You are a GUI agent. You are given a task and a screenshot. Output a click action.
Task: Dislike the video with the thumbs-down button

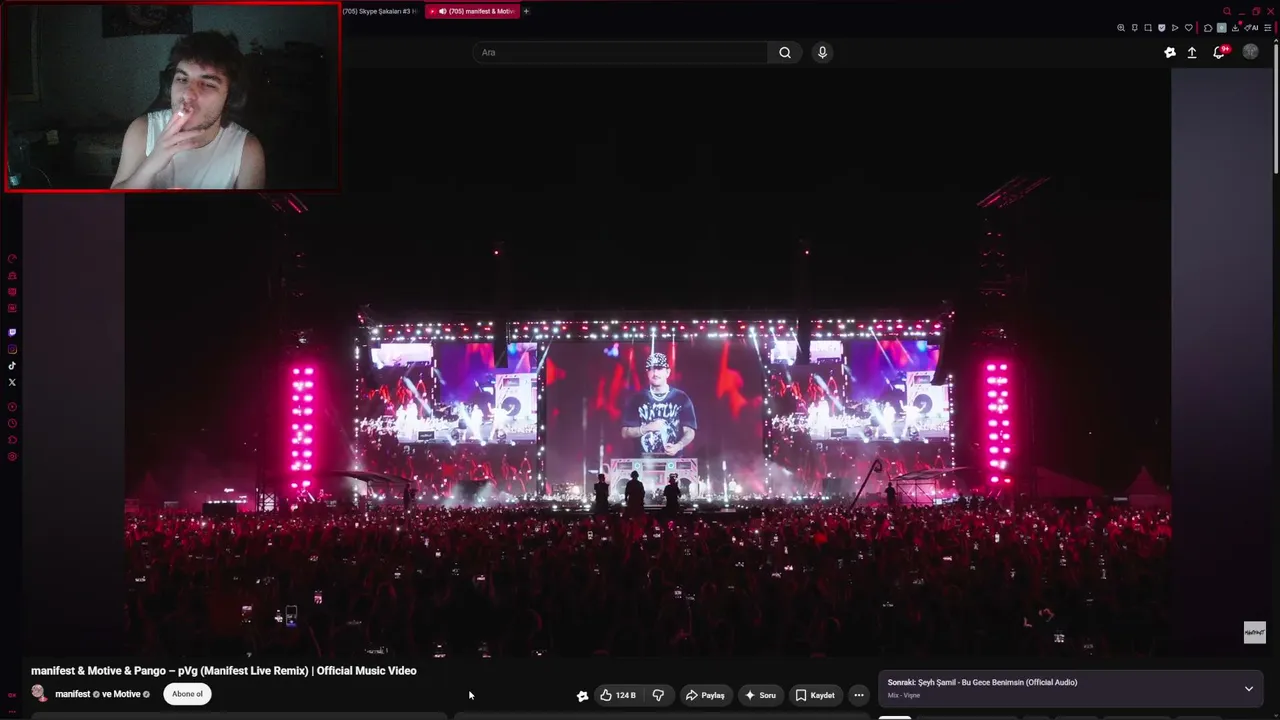click(658, 695)
